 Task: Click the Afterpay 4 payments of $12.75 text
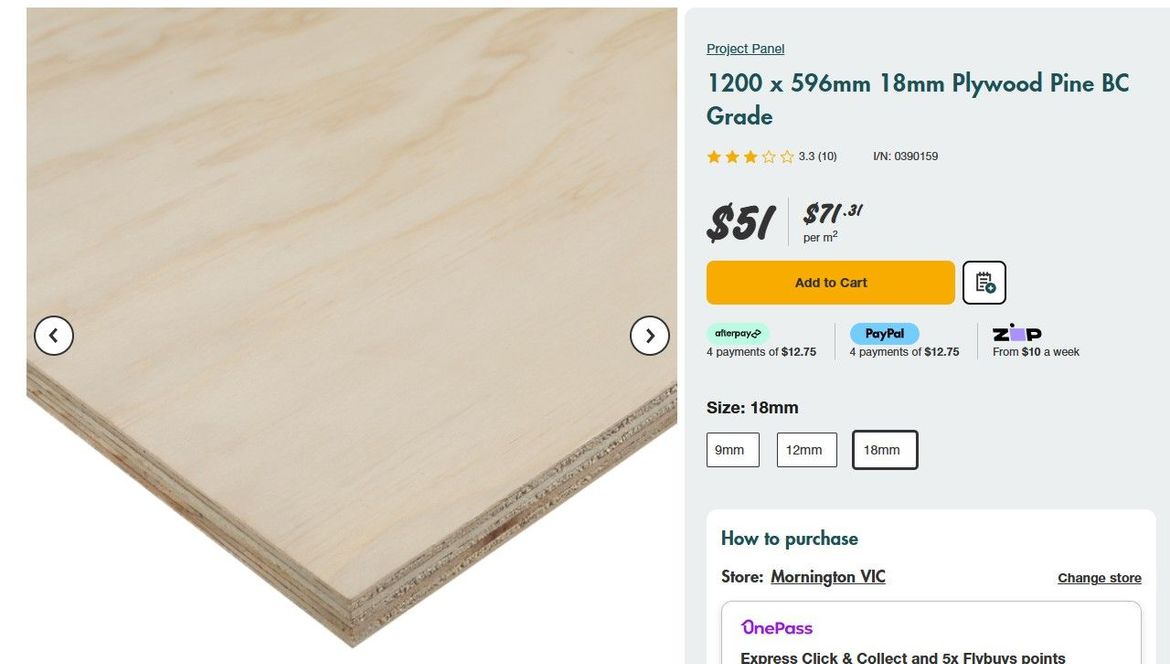point(761,352)
